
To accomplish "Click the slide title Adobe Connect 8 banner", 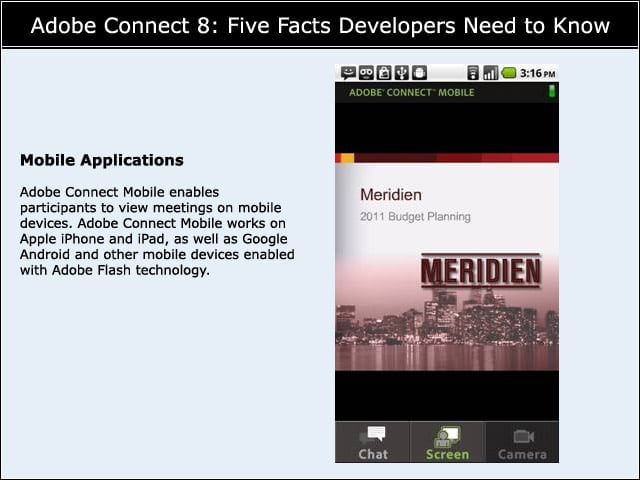I will coord(320,25).
